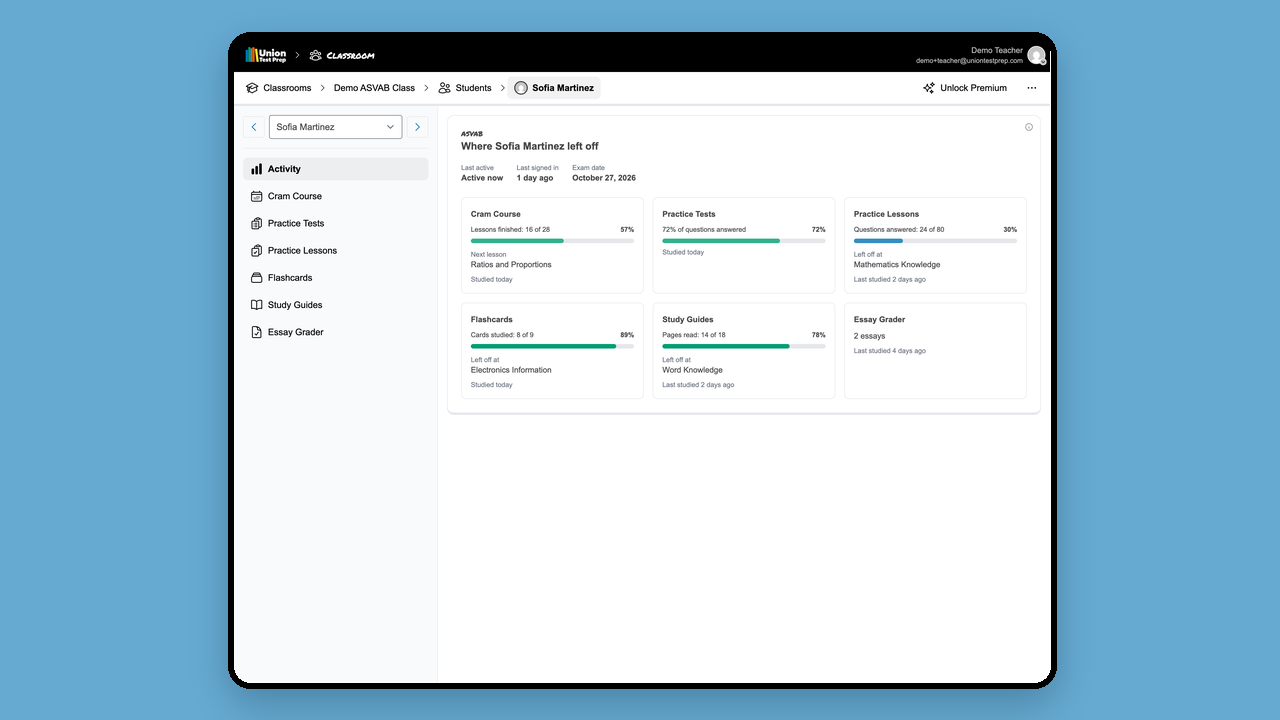Open the Sofia Martinez student dropdown
Image resolution: width=1280 pixels, height=720 pixels.
[335, 127]
